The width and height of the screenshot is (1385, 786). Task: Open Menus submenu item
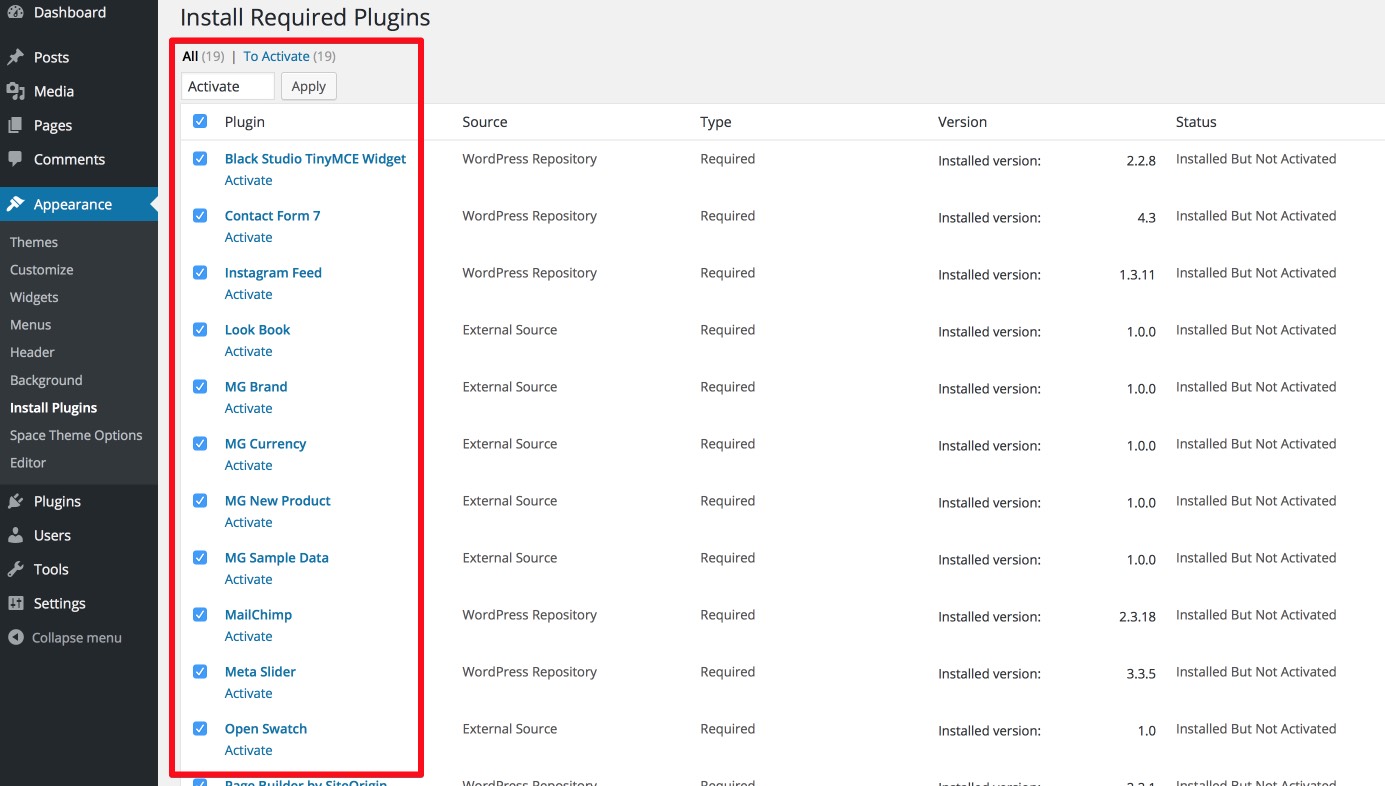(x=31, y=325)
